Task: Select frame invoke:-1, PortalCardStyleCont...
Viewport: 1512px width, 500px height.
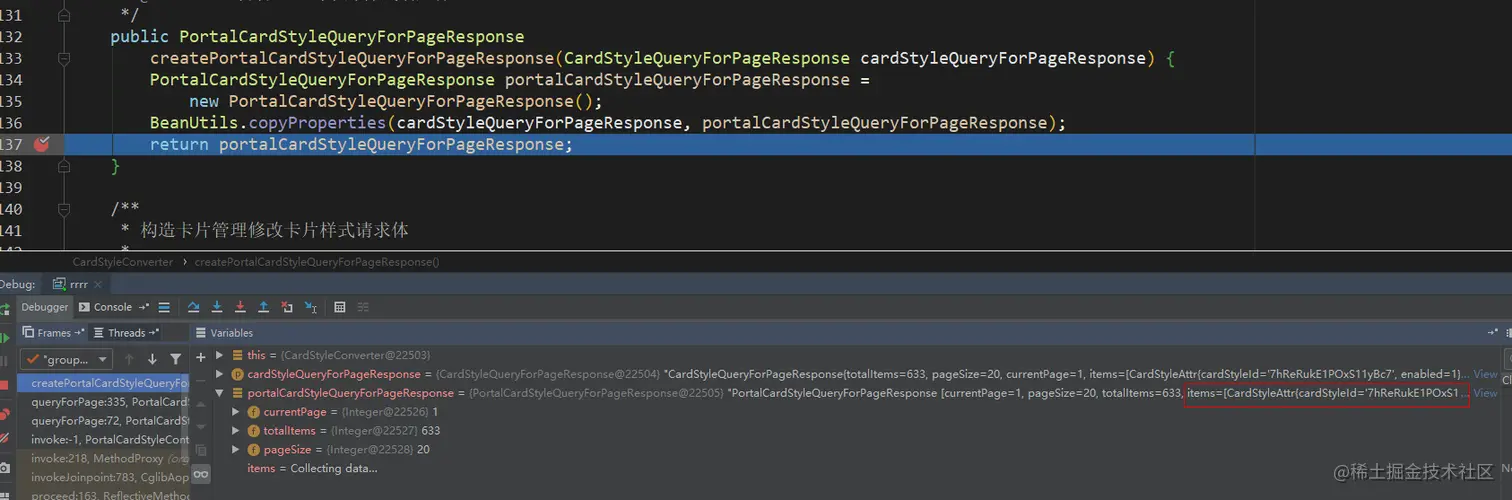Action: [x=104, y=440]
